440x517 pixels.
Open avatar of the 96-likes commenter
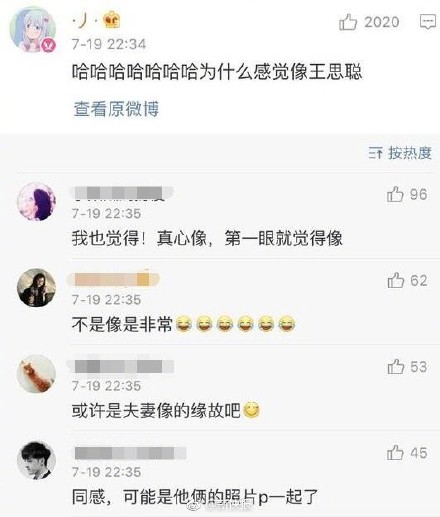click(x=36, y=202)
